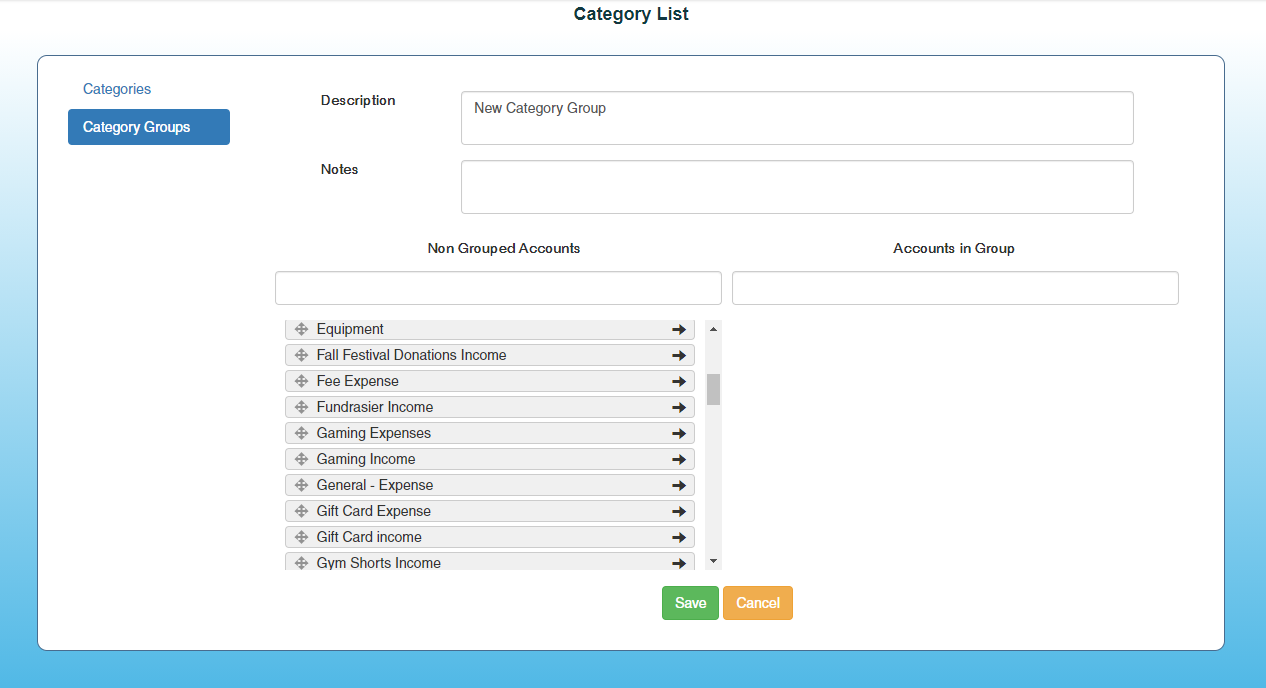Viewport: 1266px width, 688px height.
Task: Click the arrow icon next to Equipment
Action: tap(678, 329)
